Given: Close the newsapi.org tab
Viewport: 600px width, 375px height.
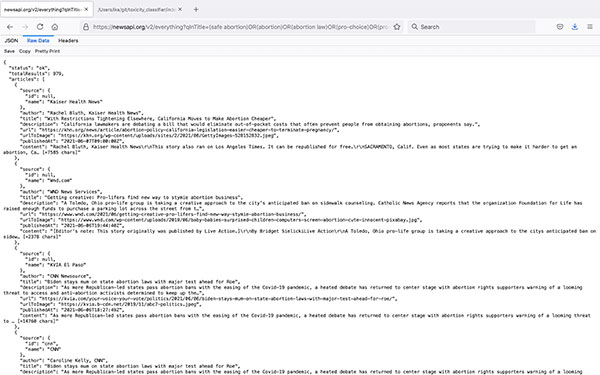Looking at the screenshot, I should [x=86, y=9].
